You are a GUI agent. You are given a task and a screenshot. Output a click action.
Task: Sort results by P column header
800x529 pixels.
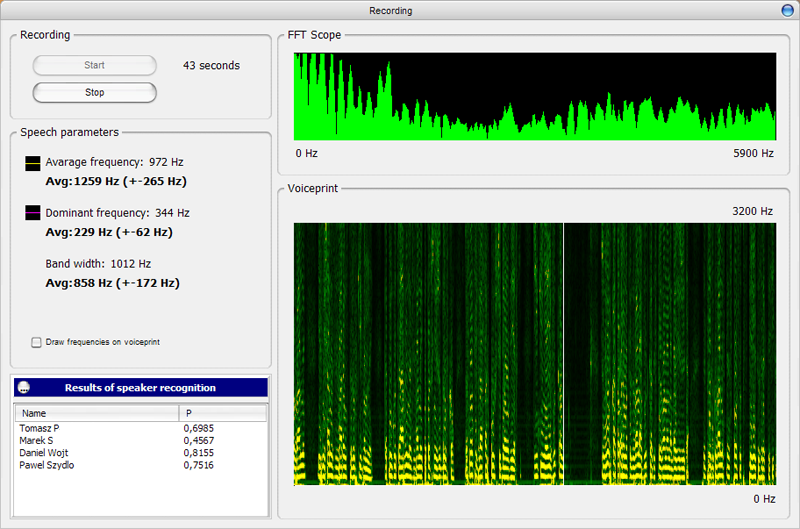pyautogui.click(x=223, y=413)
